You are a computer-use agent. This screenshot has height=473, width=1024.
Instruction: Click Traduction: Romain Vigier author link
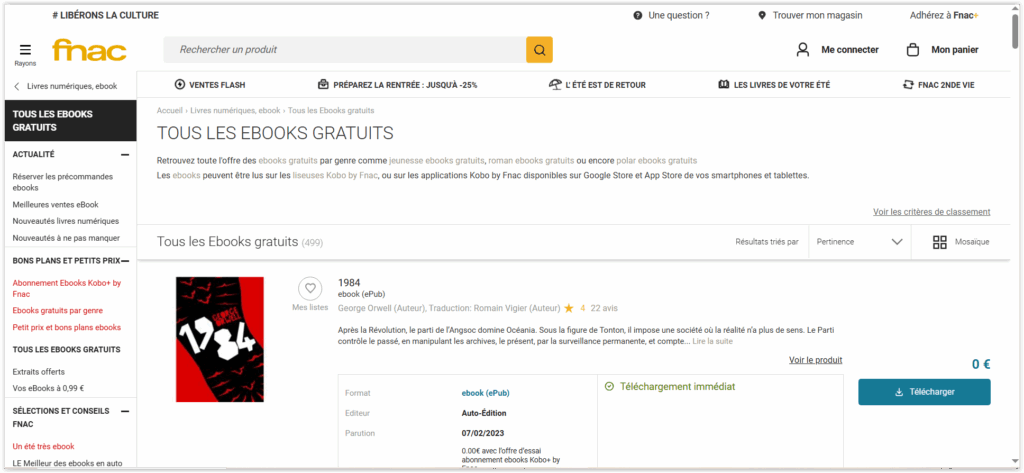[x=495, y=308]
